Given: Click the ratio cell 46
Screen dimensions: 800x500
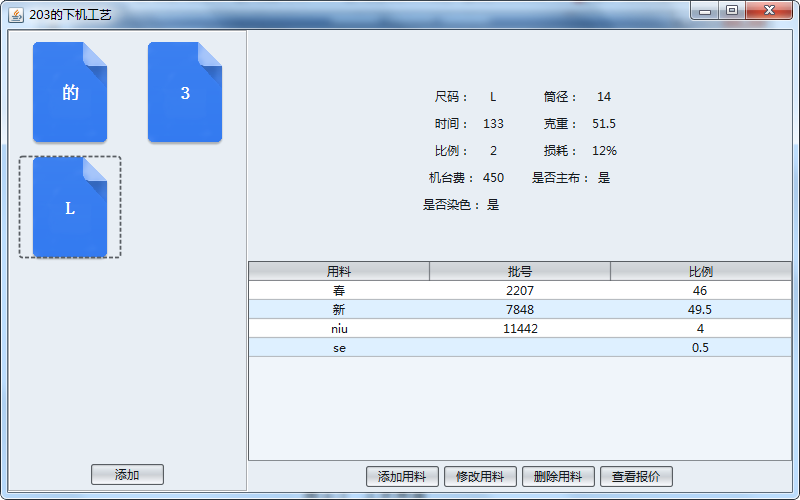Looking at the screenshot, I should tap(701, 290).
